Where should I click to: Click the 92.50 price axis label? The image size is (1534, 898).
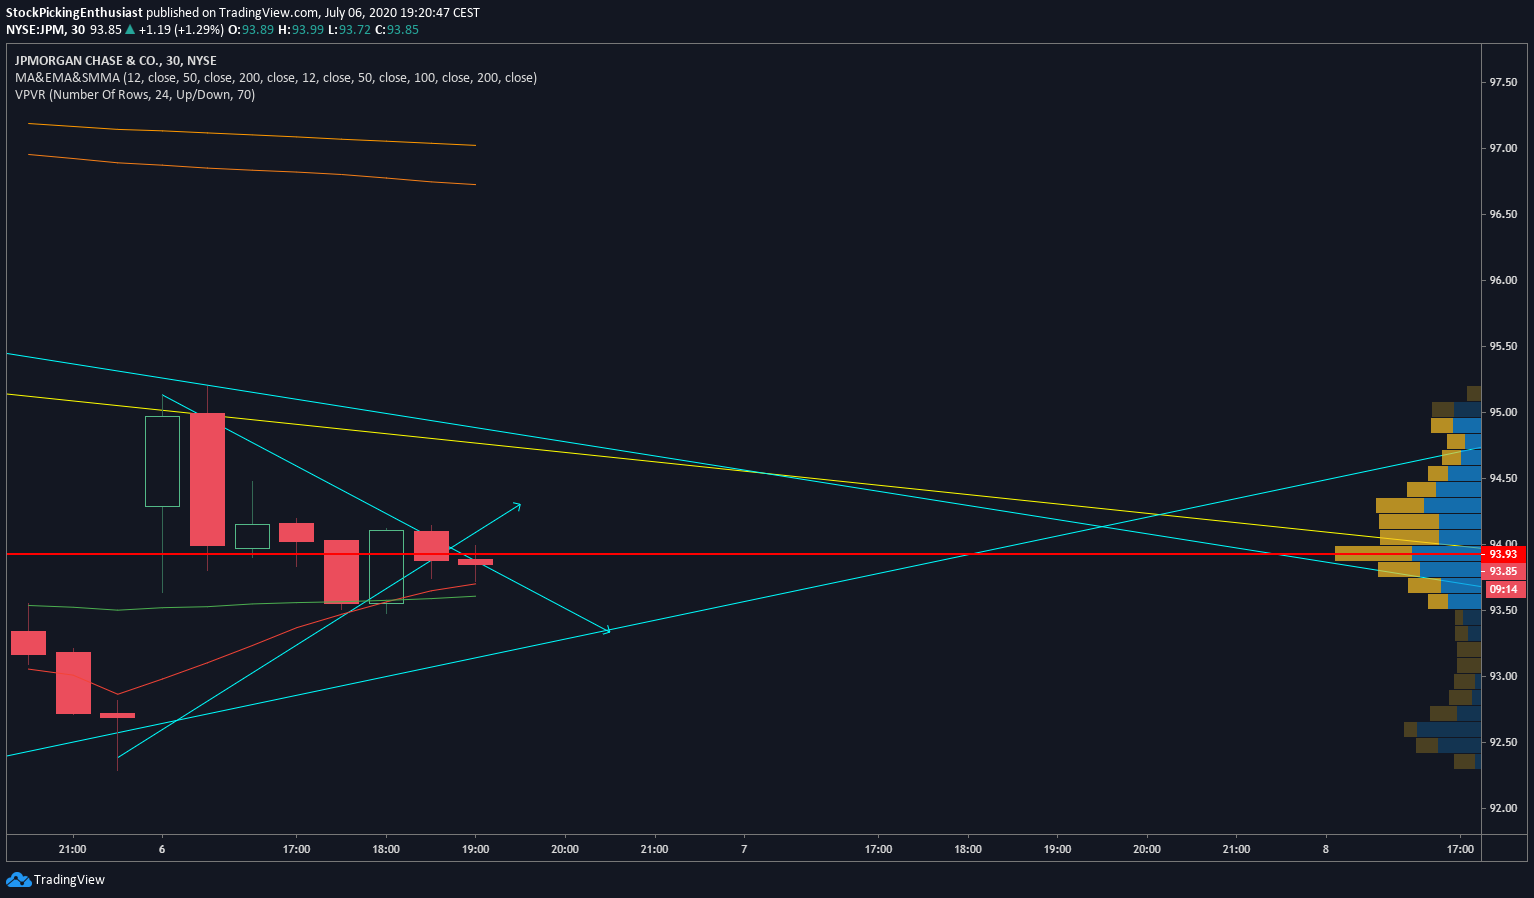tap(1503, 742)
